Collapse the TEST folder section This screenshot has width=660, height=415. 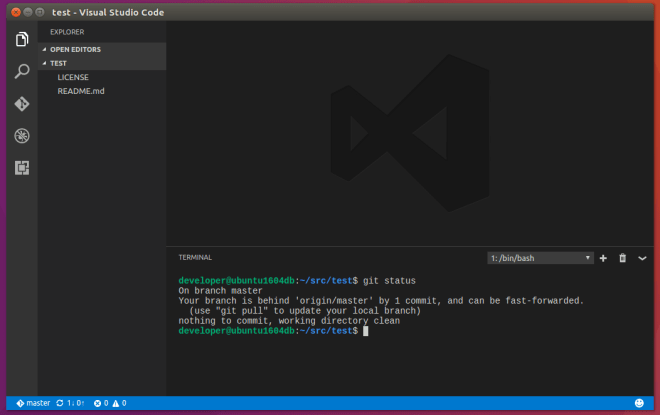(x=58, y=62)
